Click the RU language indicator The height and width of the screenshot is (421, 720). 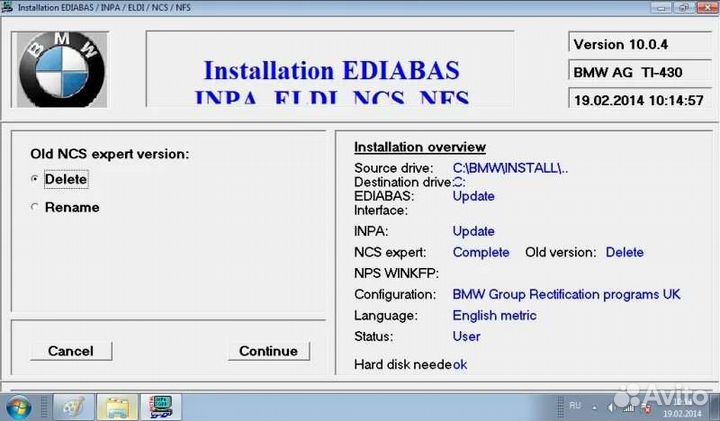(x=575, y=405)
